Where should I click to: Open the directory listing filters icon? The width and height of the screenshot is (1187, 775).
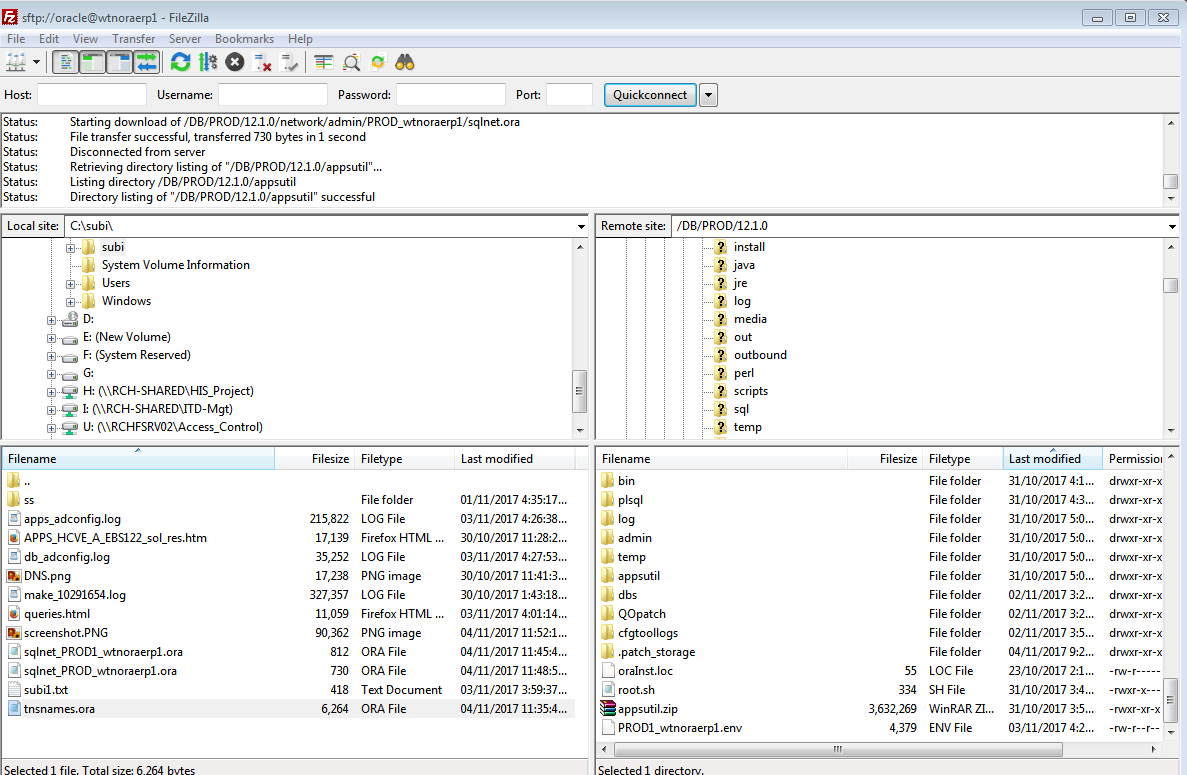(x=323, y=62)
